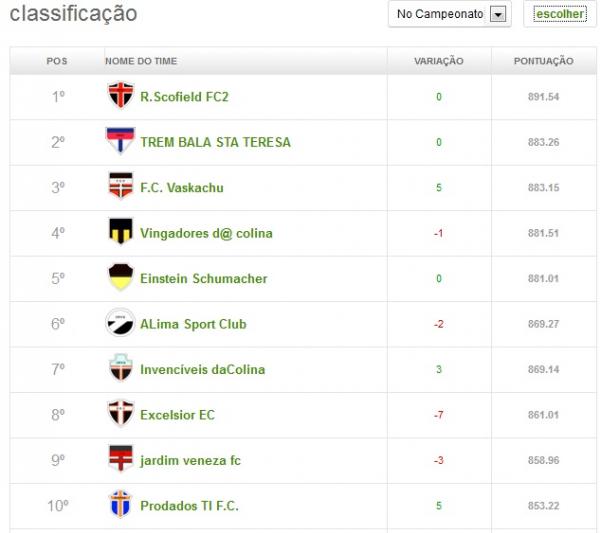Click the F.C. Vaskachu team crest

coord(120,187)
